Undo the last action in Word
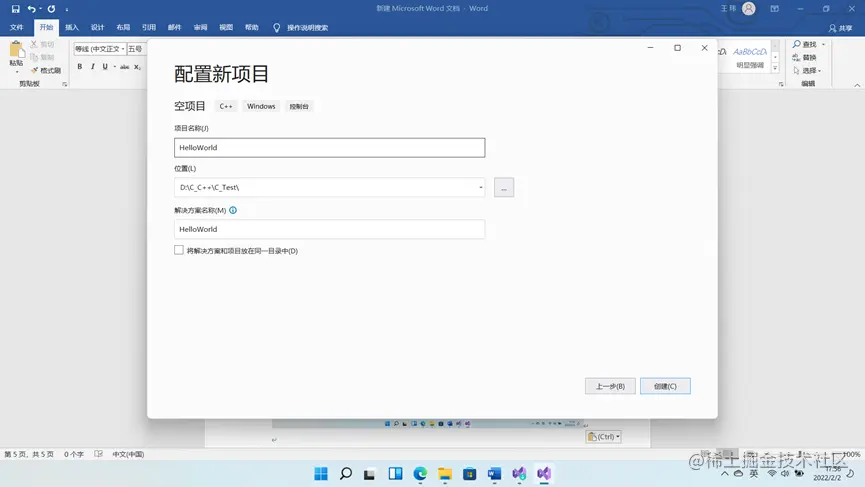The width and height of the screenshot is (865, 487). click(31, 9)
